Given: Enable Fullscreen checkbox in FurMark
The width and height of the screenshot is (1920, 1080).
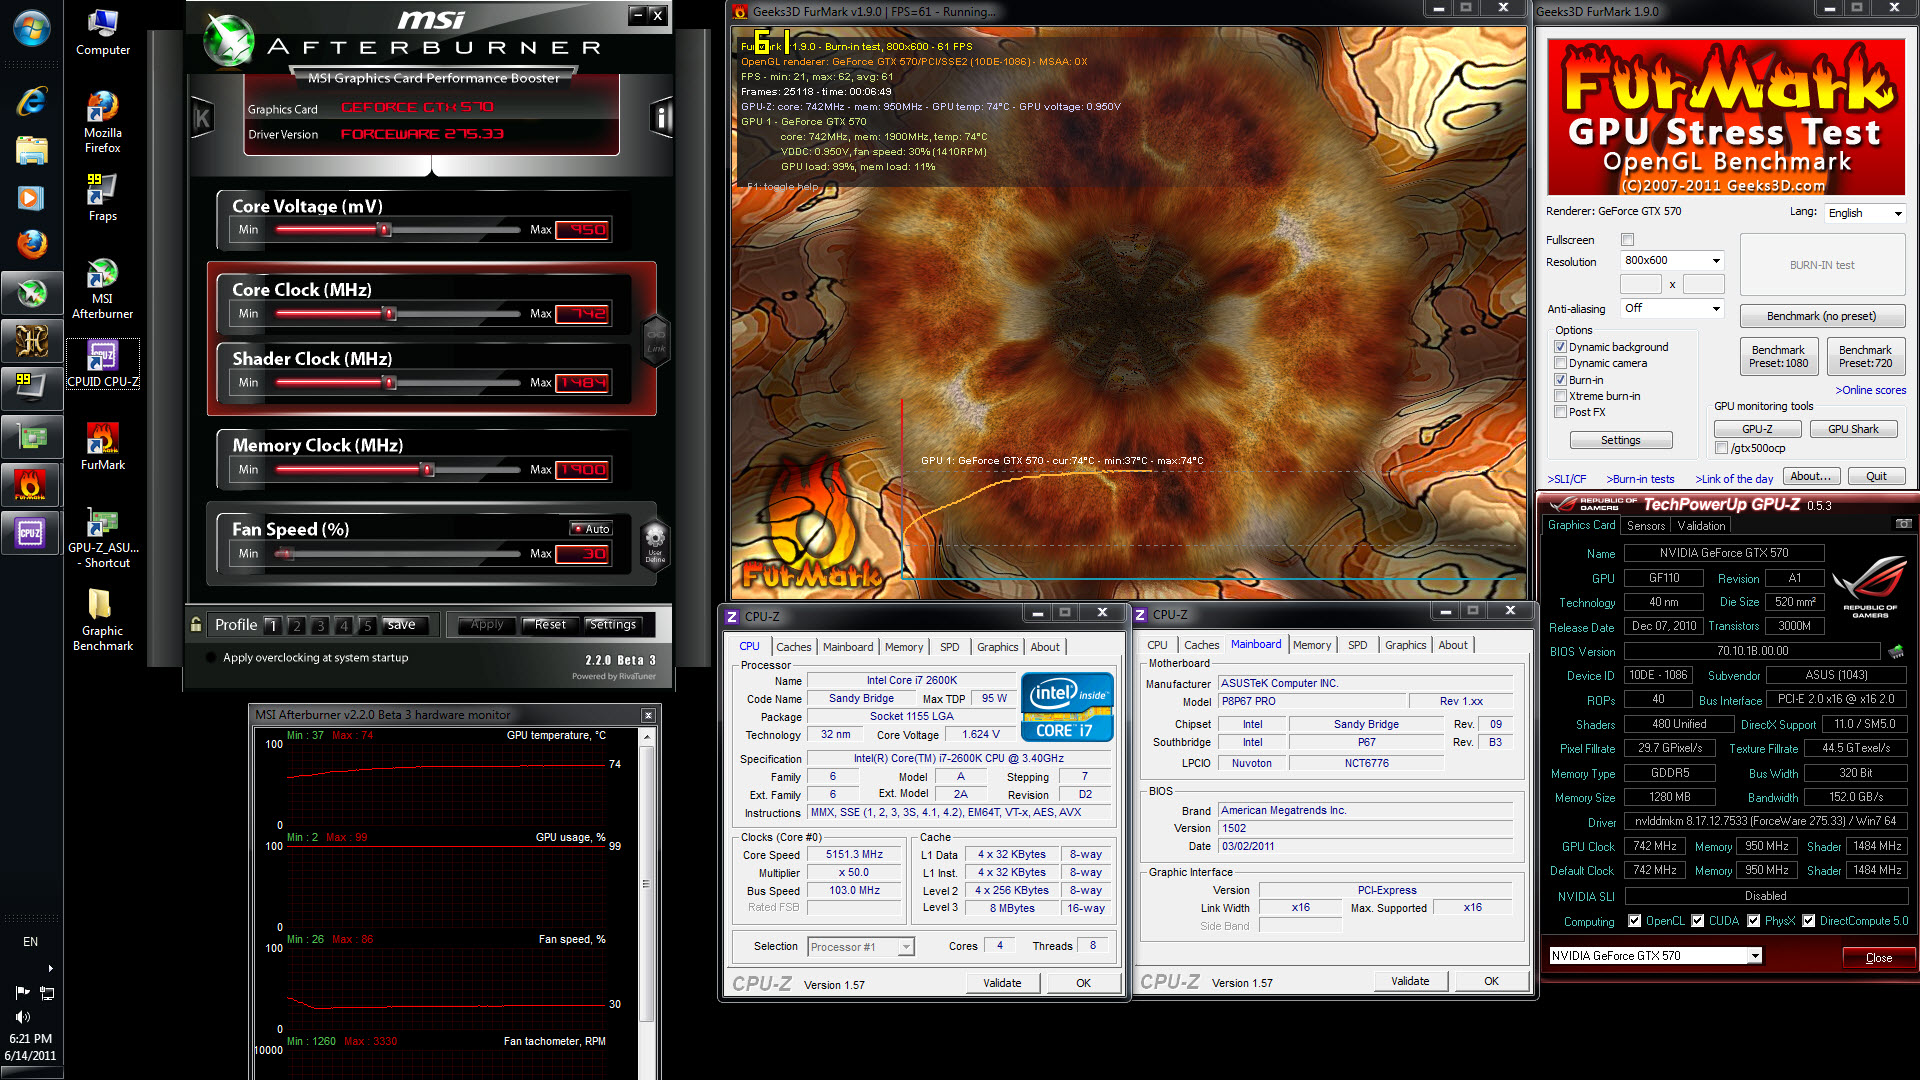Looking at the screenshot, I should coord(1627,240).
